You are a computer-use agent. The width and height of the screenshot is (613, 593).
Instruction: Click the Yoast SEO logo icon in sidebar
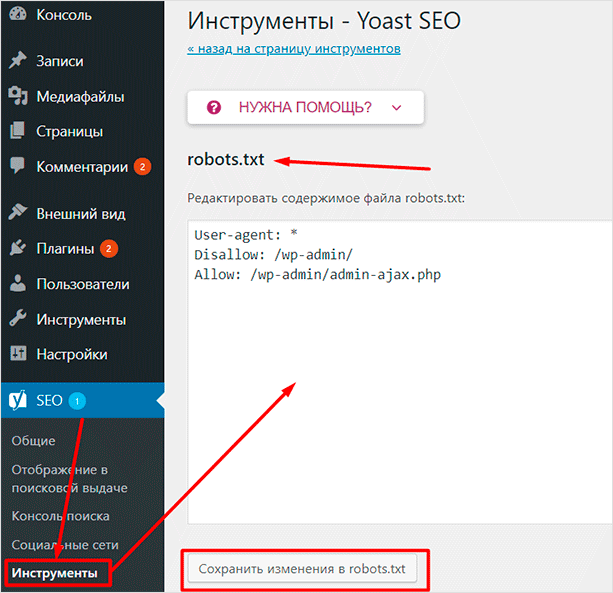point(17,401)
